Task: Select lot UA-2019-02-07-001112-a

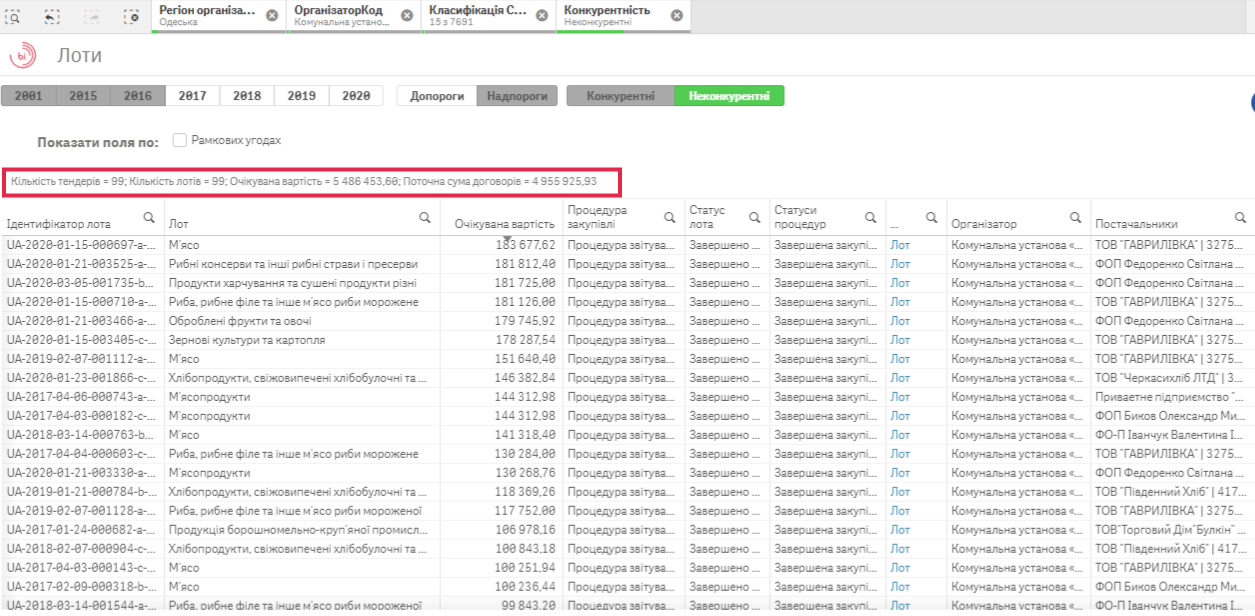Action: [83, 359]
